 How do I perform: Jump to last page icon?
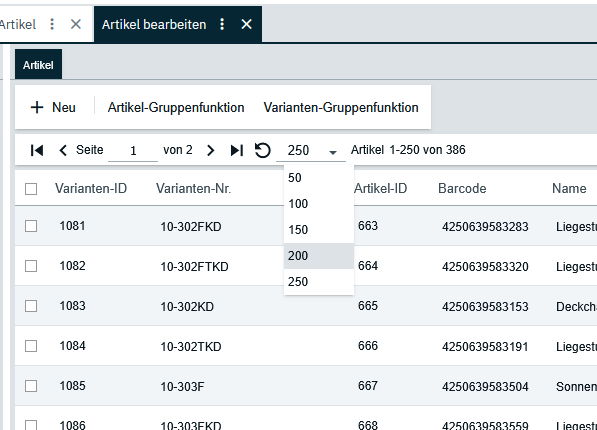(237, 150)
